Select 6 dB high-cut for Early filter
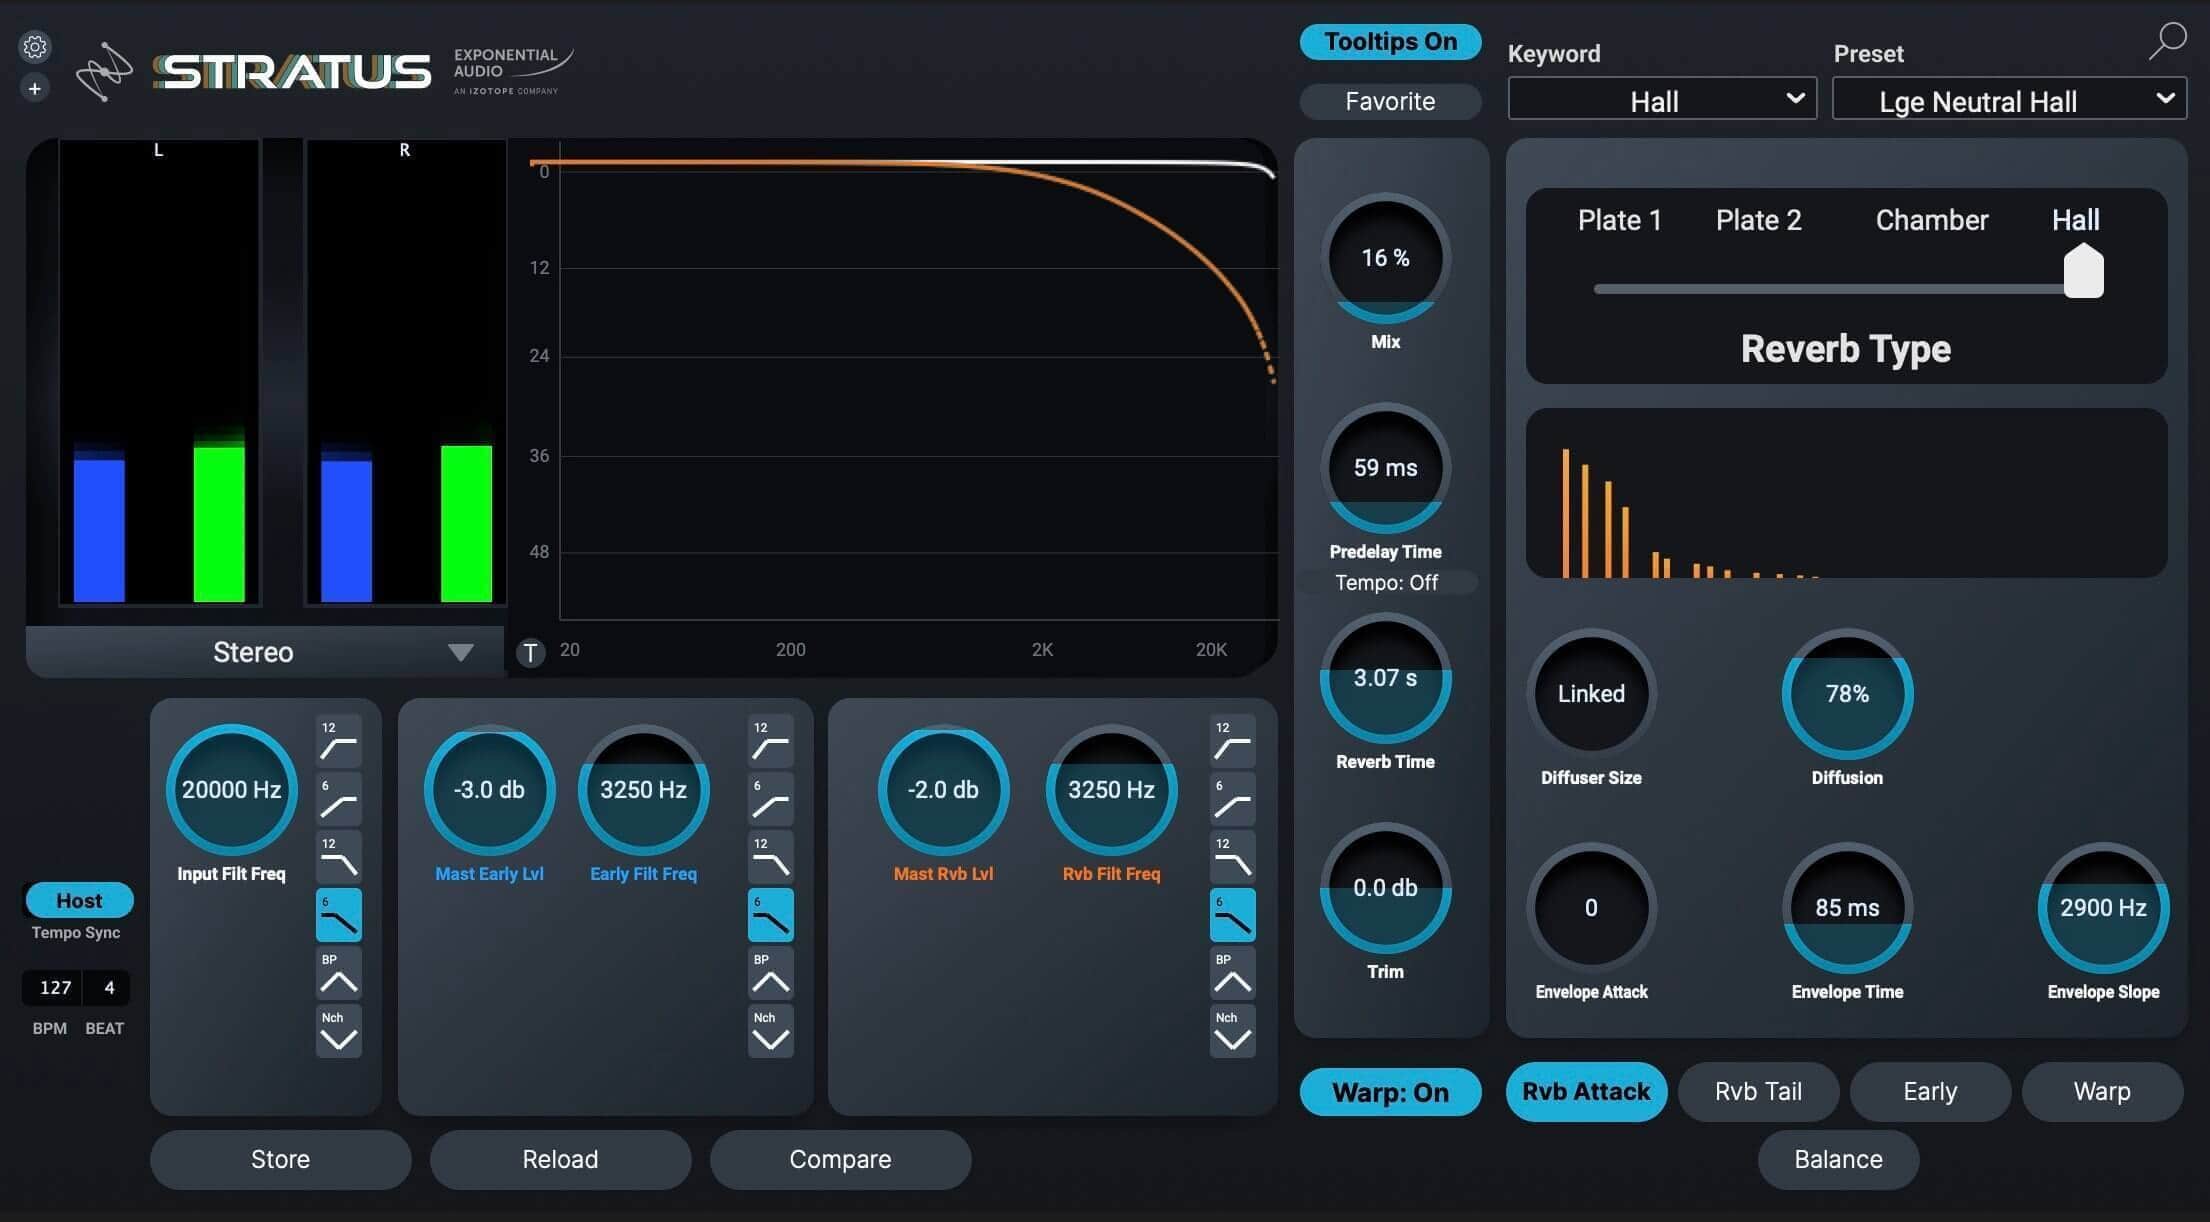 pyautogui.click(x=771, y=914)
